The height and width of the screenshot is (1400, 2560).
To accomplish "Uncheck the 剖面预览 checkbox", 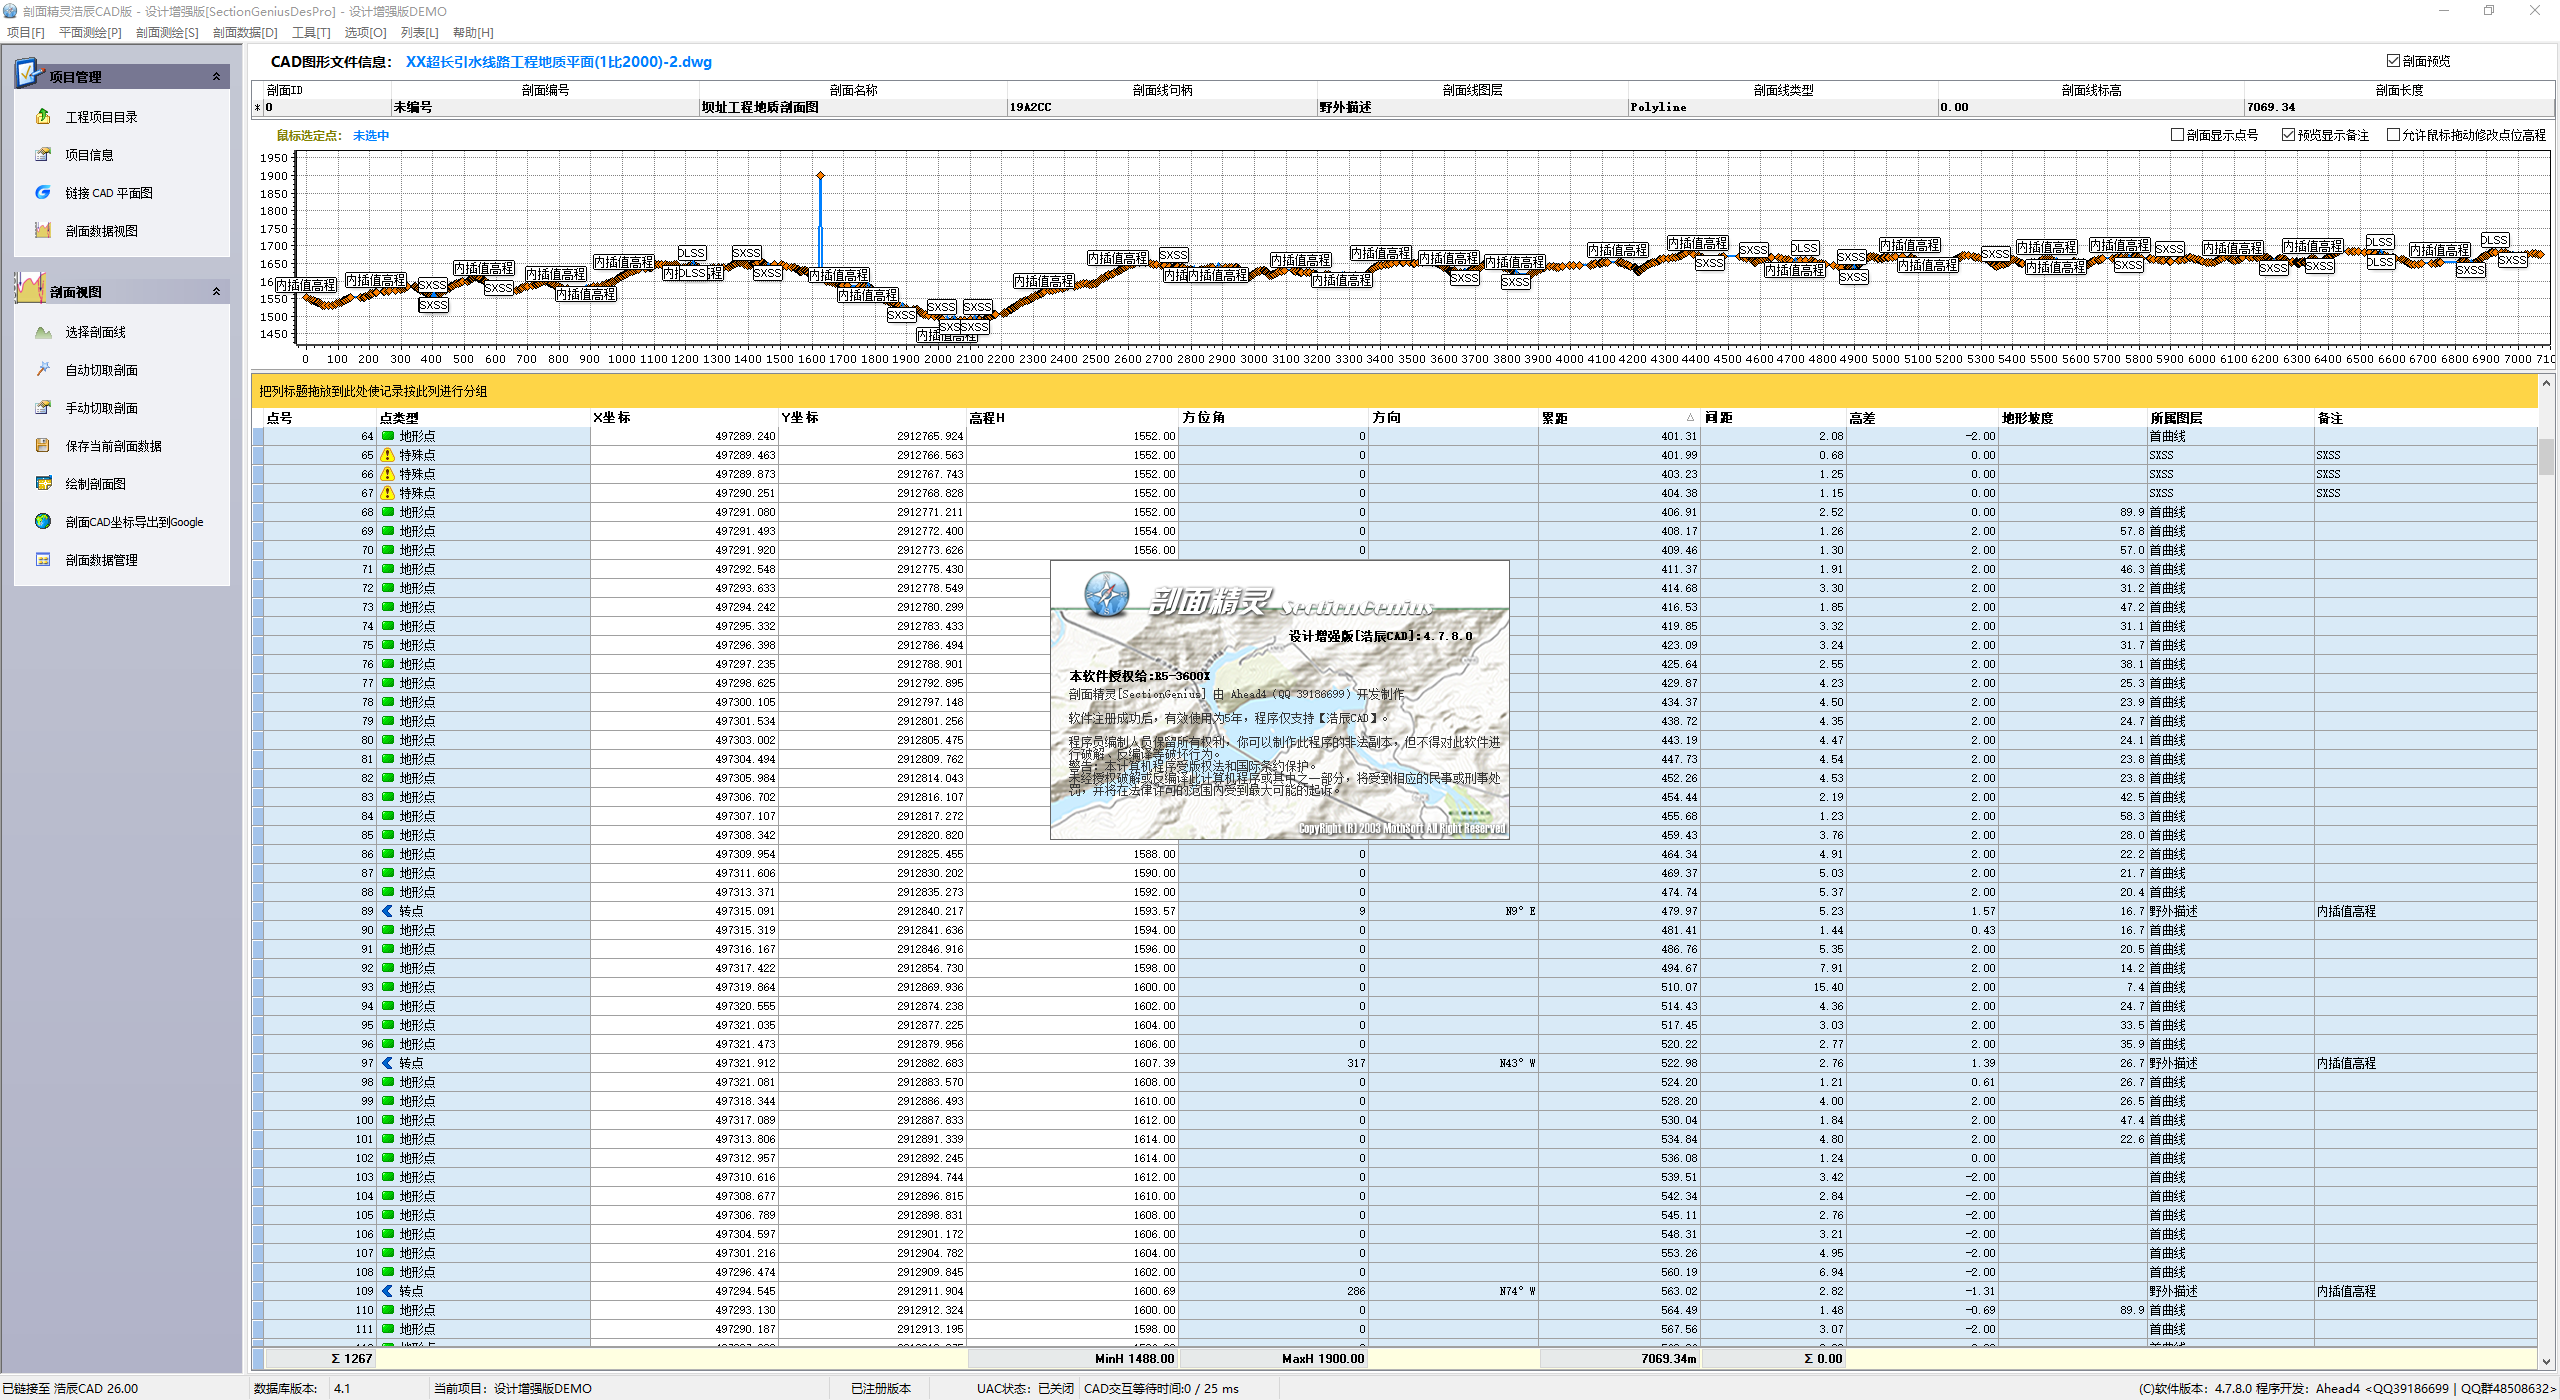I will (2393, 61).
